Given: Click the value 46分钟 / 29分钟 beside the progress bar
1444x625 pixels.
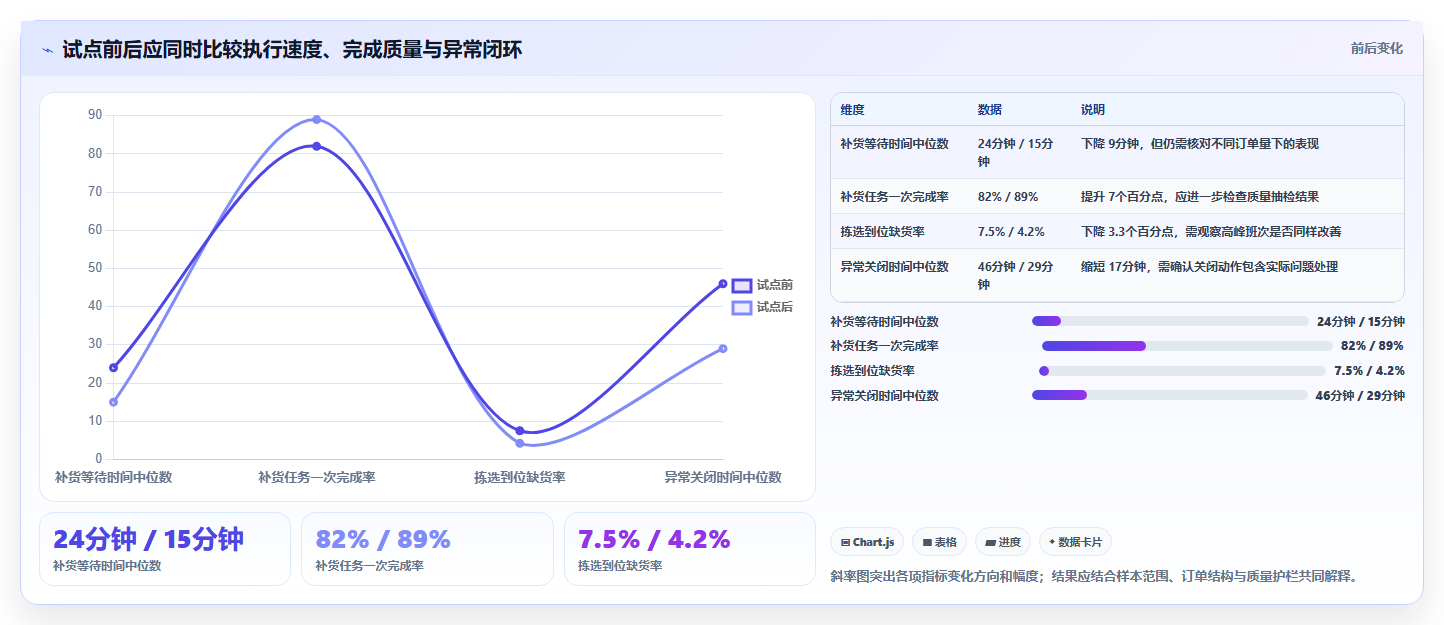Looking at the screenshot, I should (x=1360, y=396).
